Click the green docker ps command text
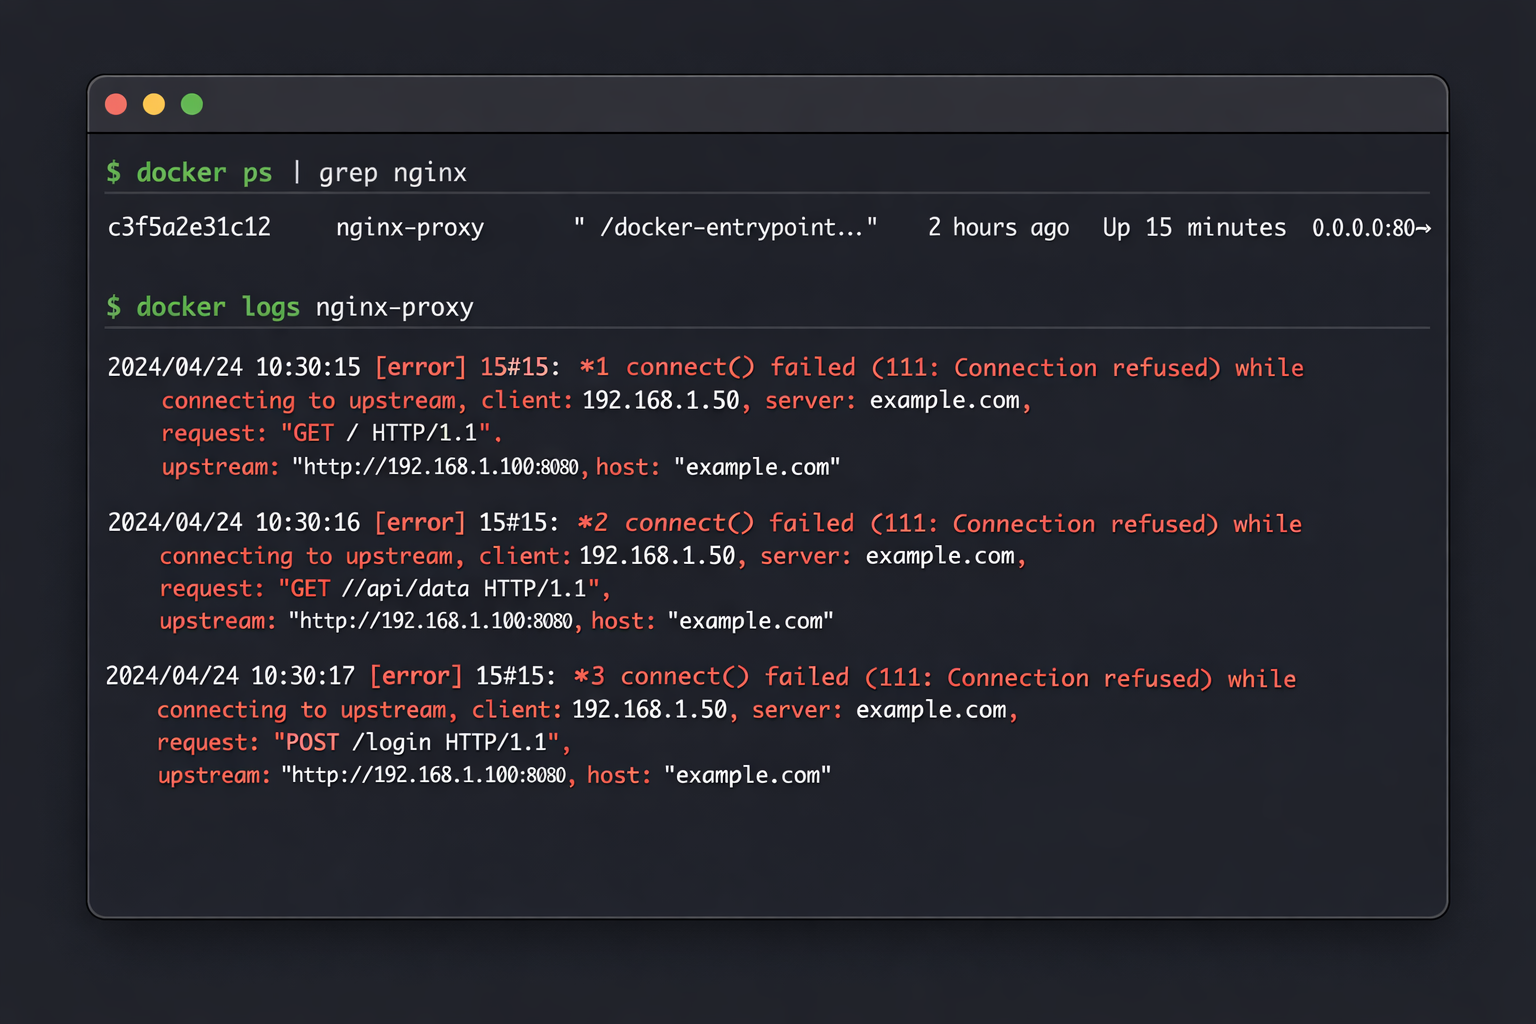 [204, 172]
